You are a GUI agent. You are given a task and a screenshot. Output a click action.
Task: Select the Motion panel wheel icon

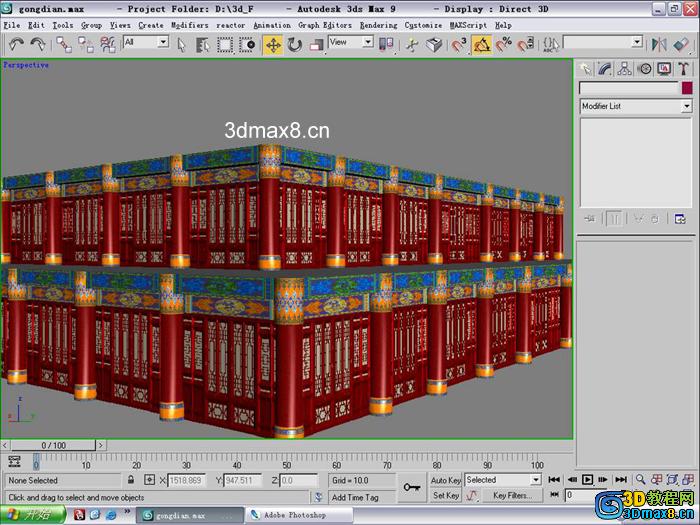pos(644,69)
